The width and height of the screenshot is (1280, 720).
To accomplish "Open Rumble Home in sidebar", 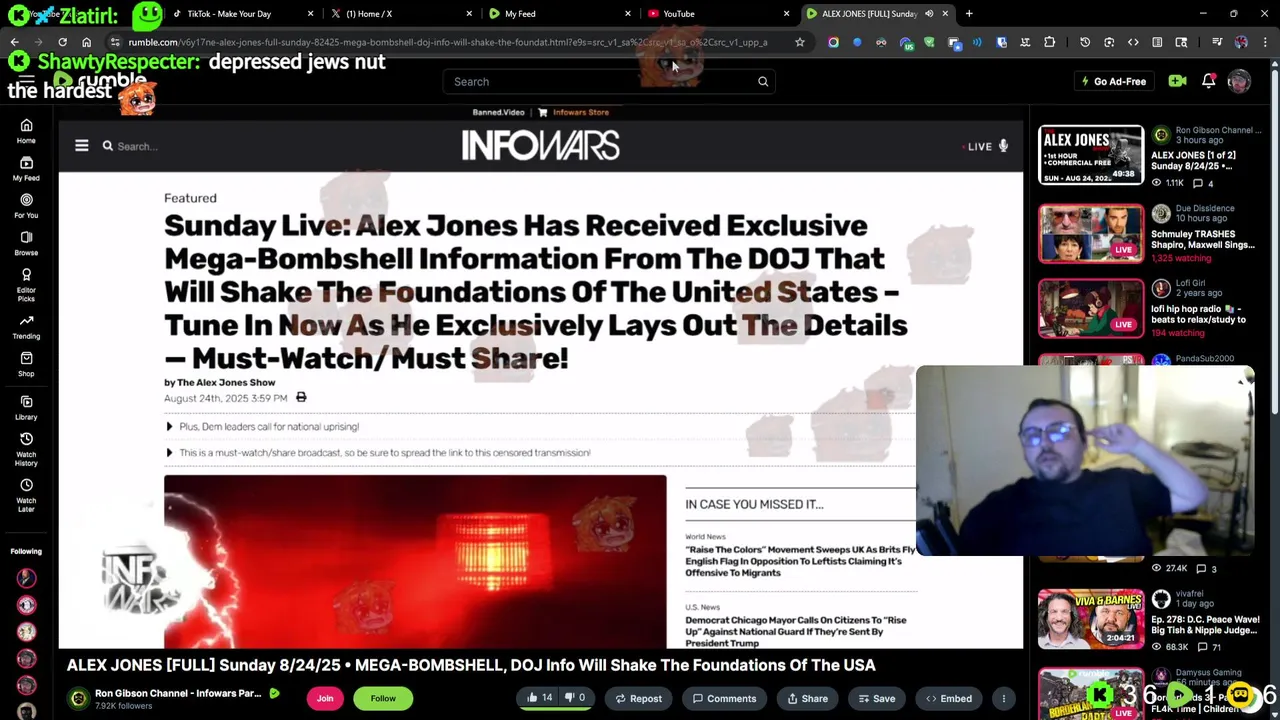I will tap(26, 131).
